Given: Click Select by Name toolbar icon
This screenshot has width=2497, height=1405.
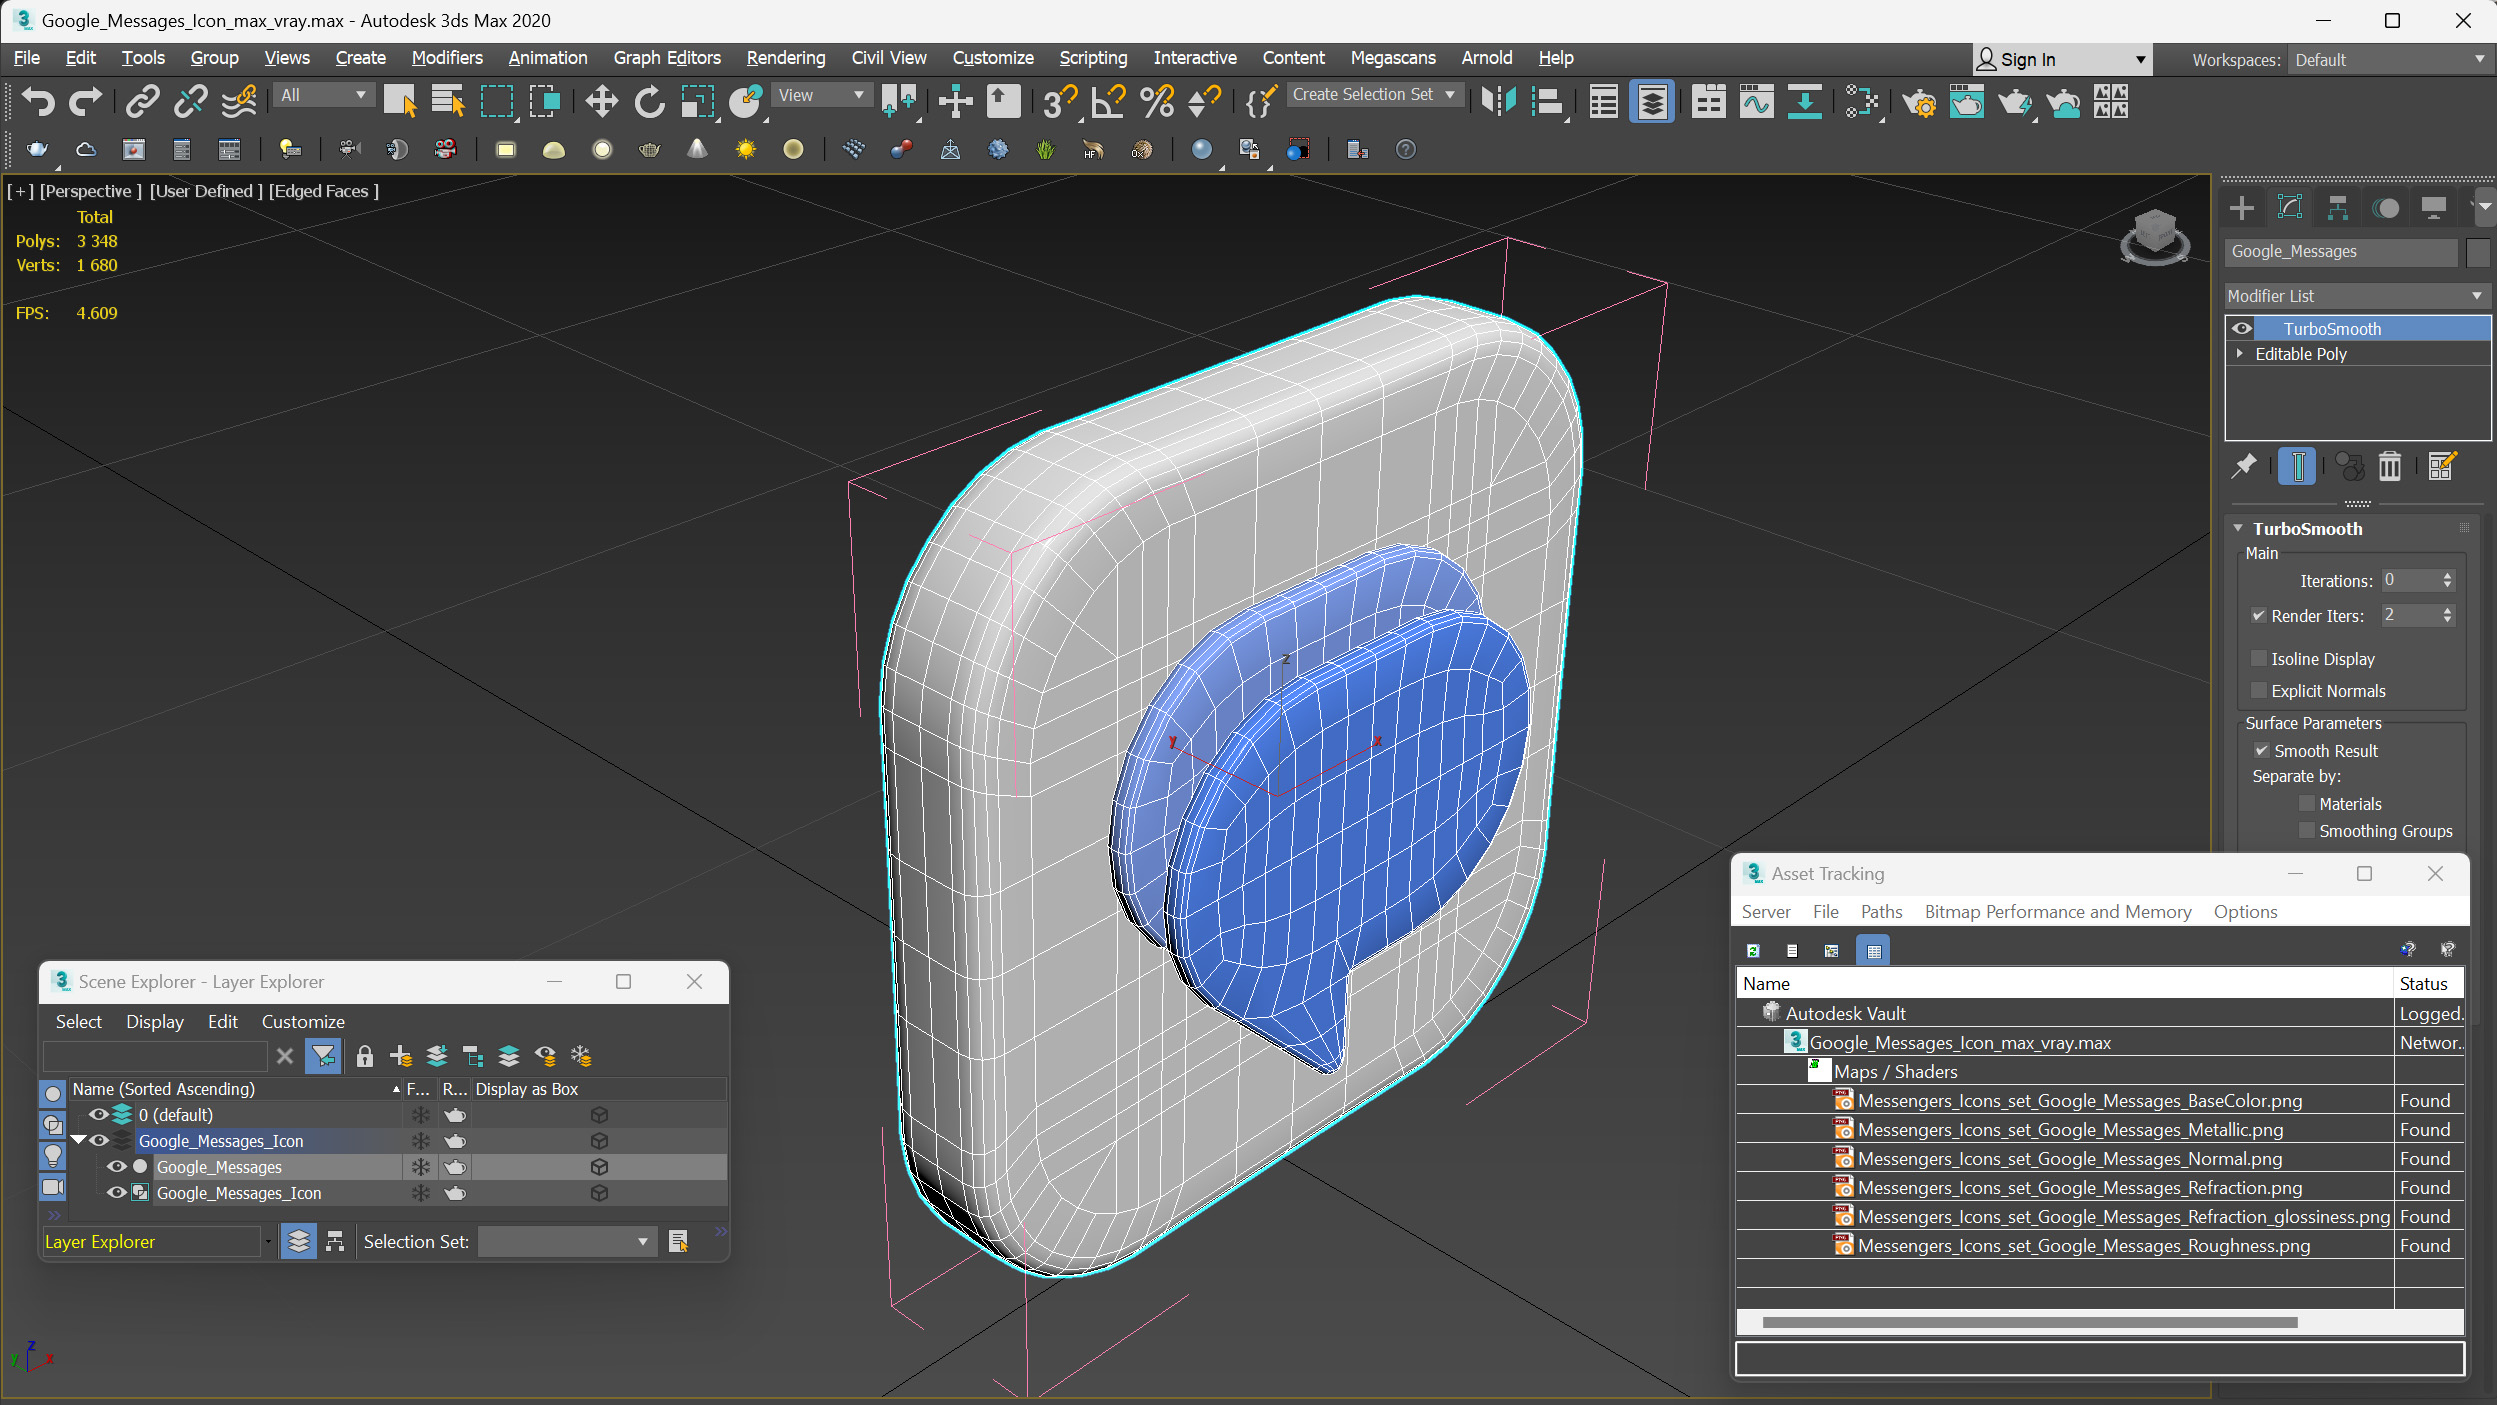Looking at the screenshot, I should [x=447, y=101].
